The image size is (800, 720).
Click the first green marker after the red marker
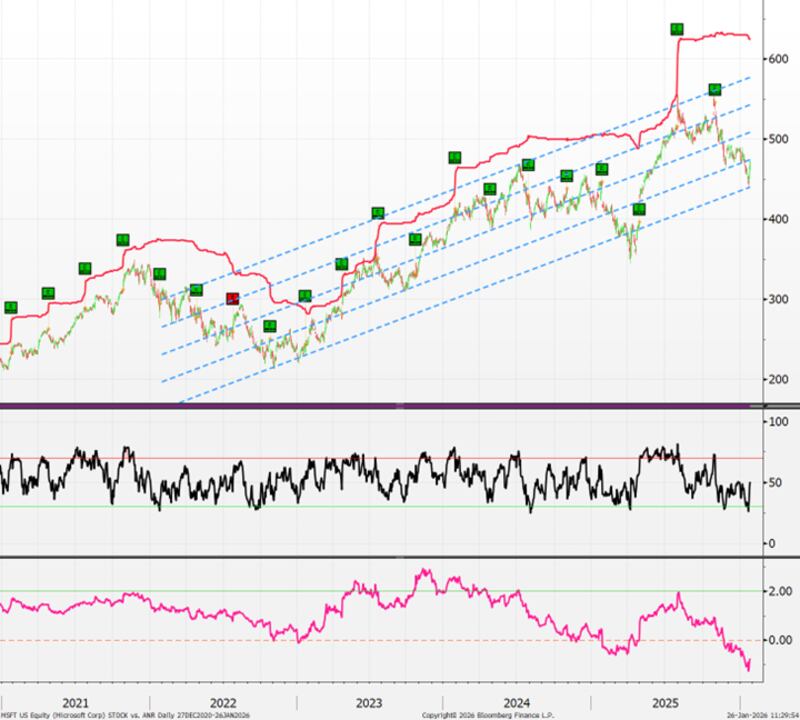click(269, 327)
